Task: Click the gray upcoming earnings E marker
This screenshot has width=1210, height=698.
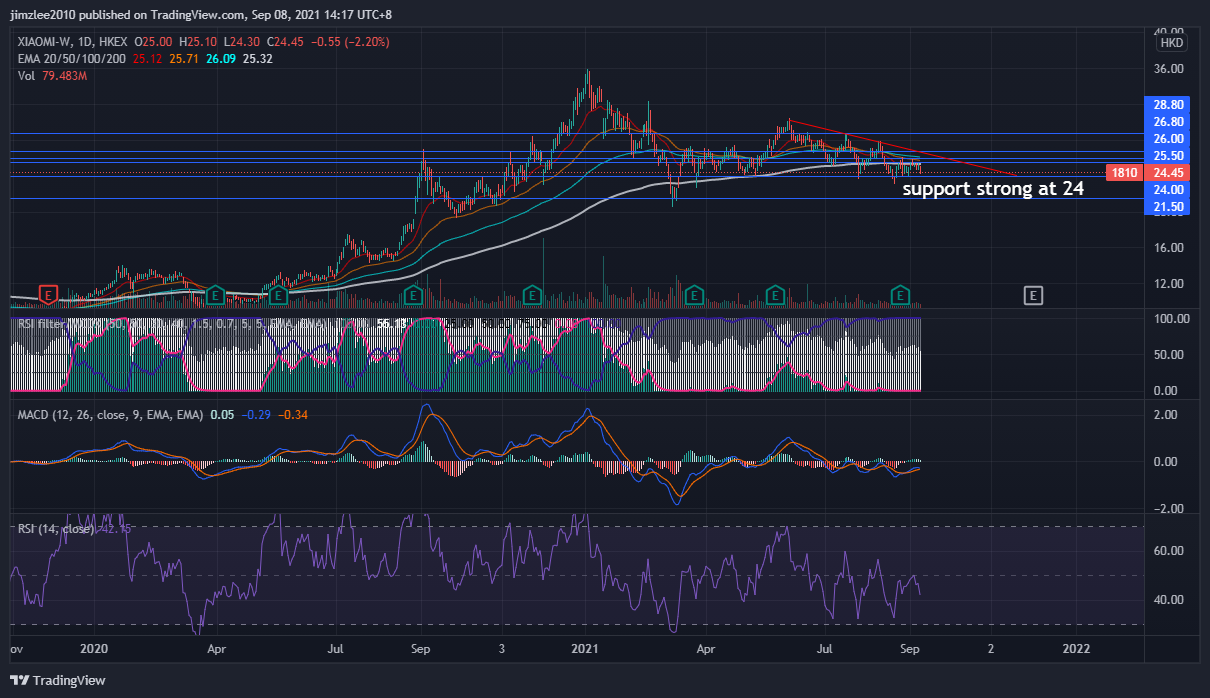Action: [x=1033, y=295]
